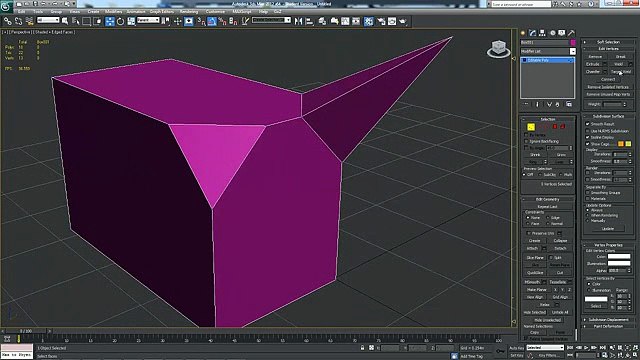640x360 pixels.
Task: Click the Render teapot icon
Action: pyautogui.click(x=403, y=21)
